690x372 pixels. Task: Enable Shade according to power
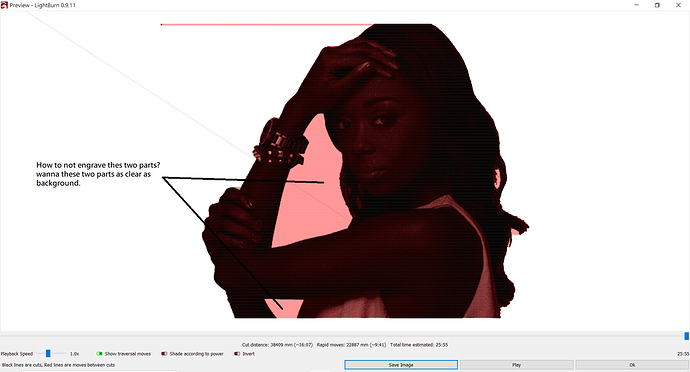coord(164,354)
